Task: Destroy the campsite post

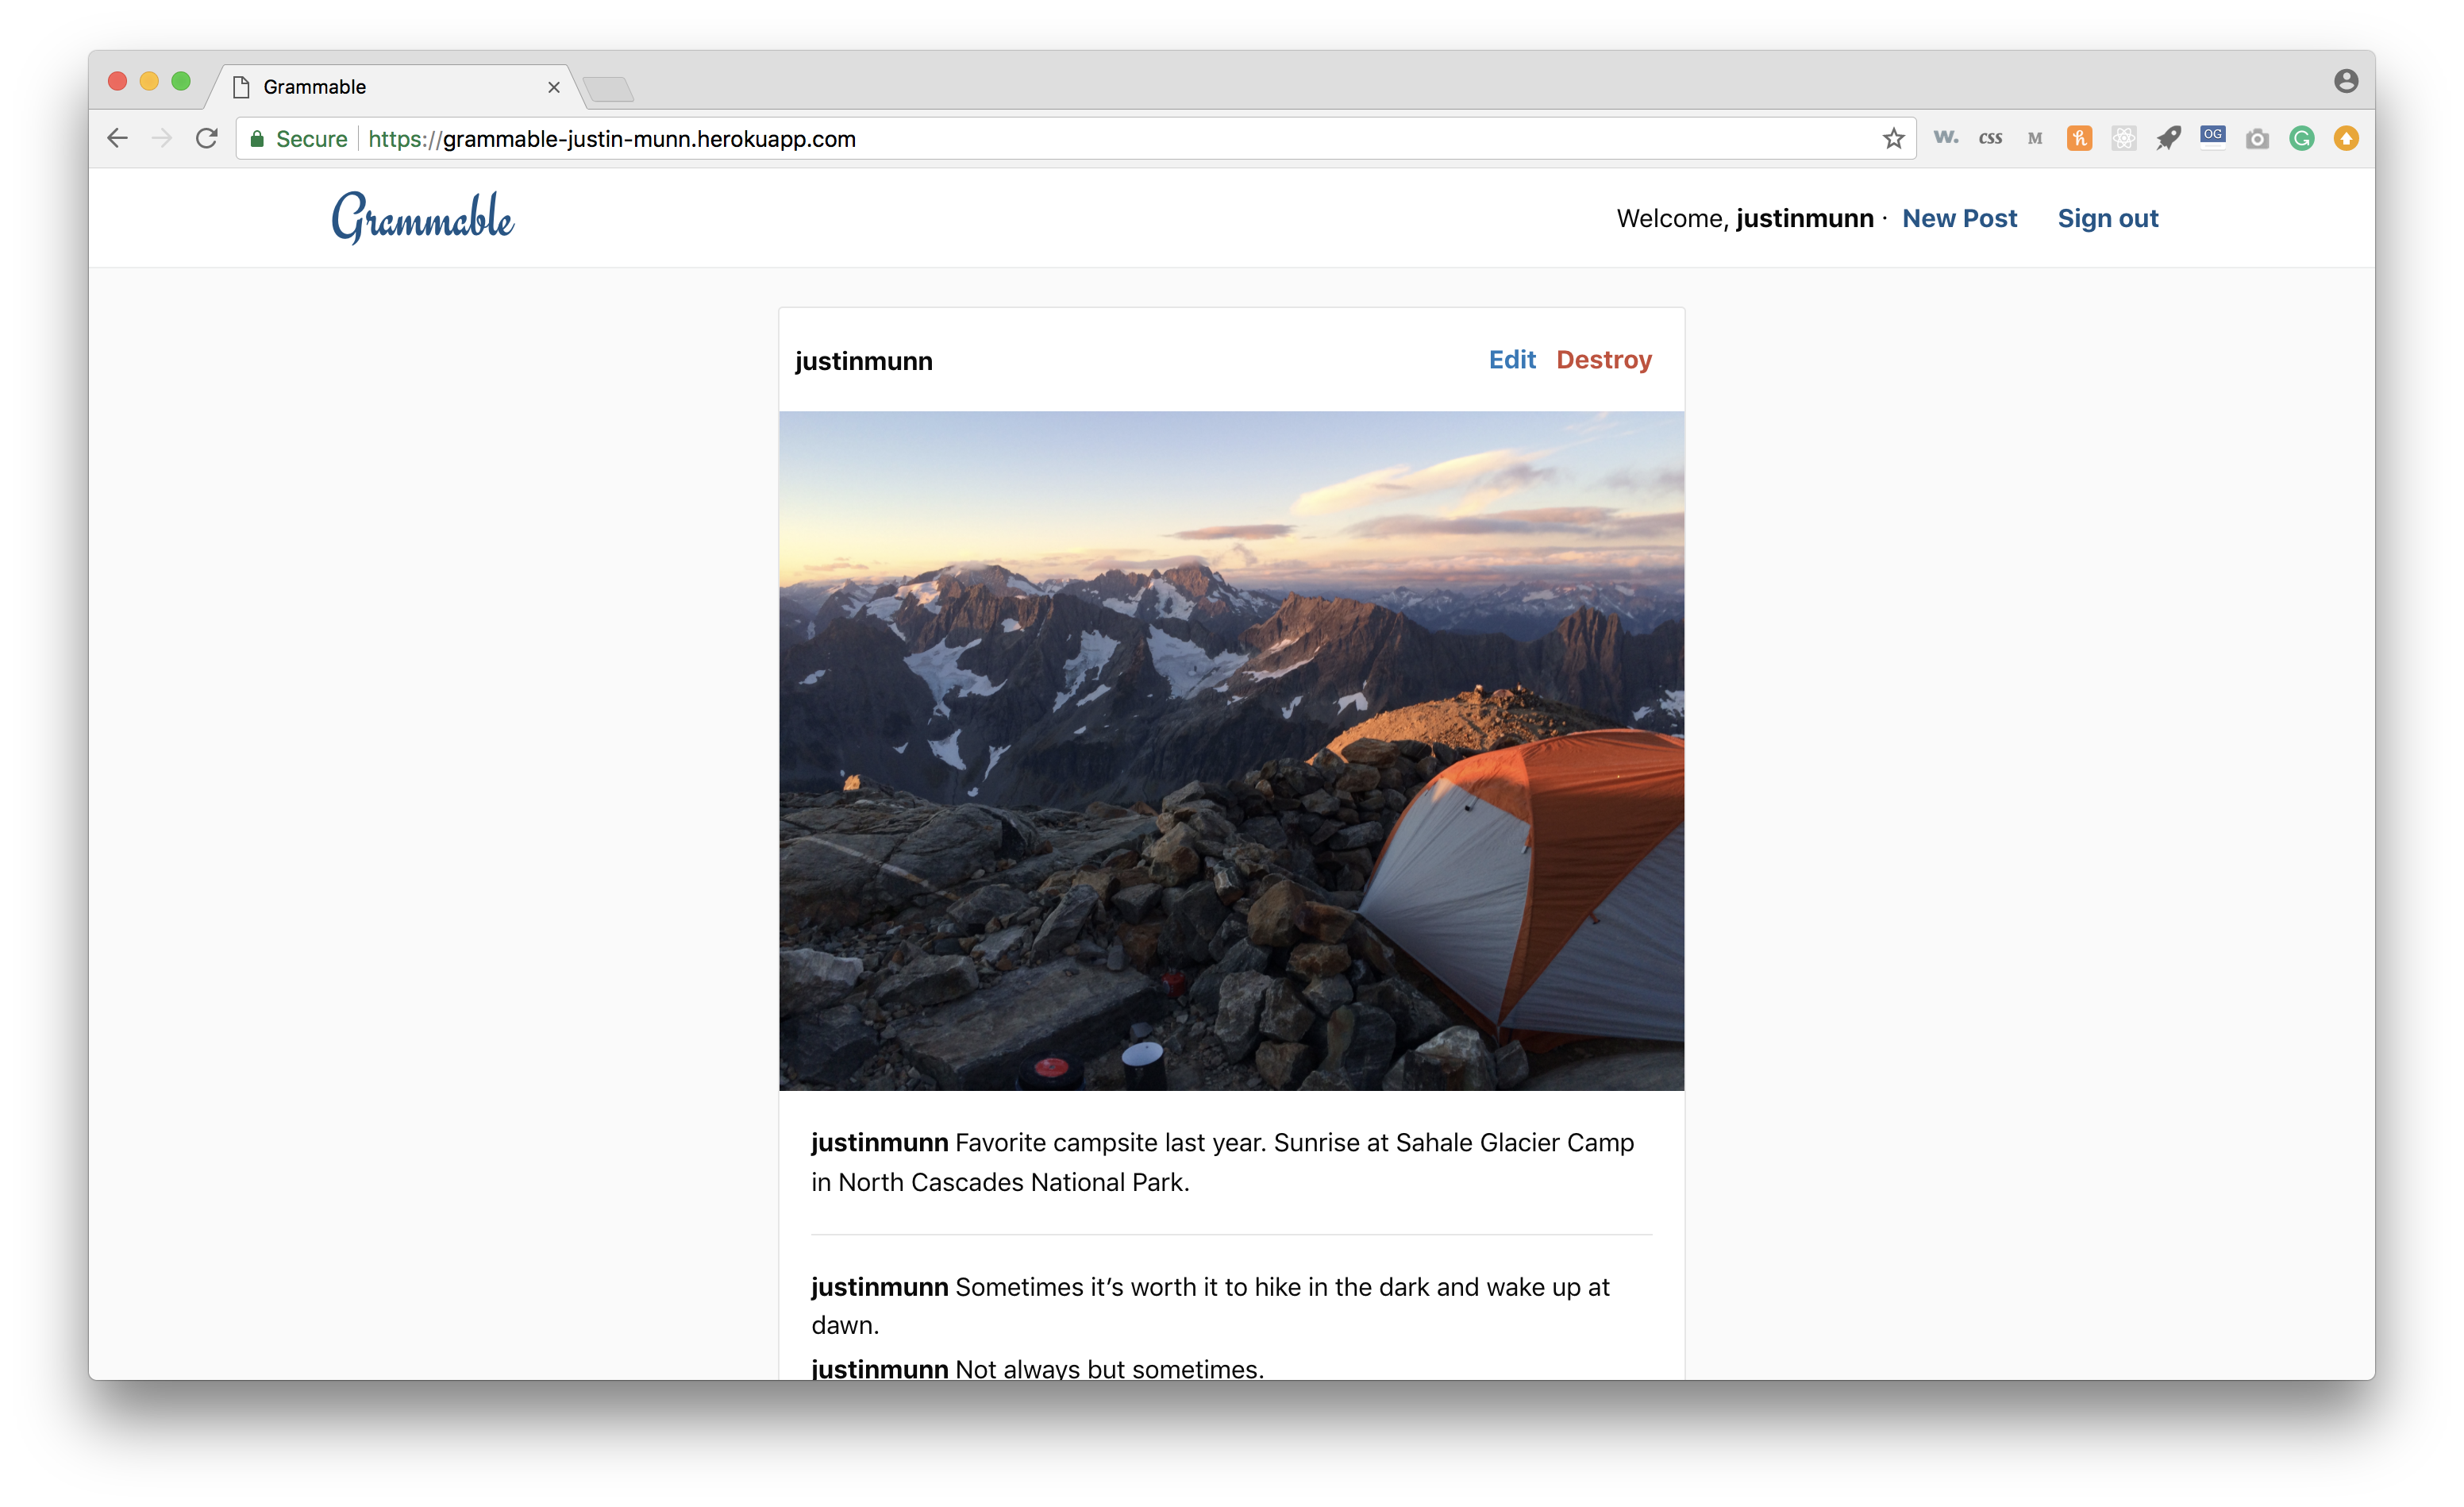Action: (1603, 360)
